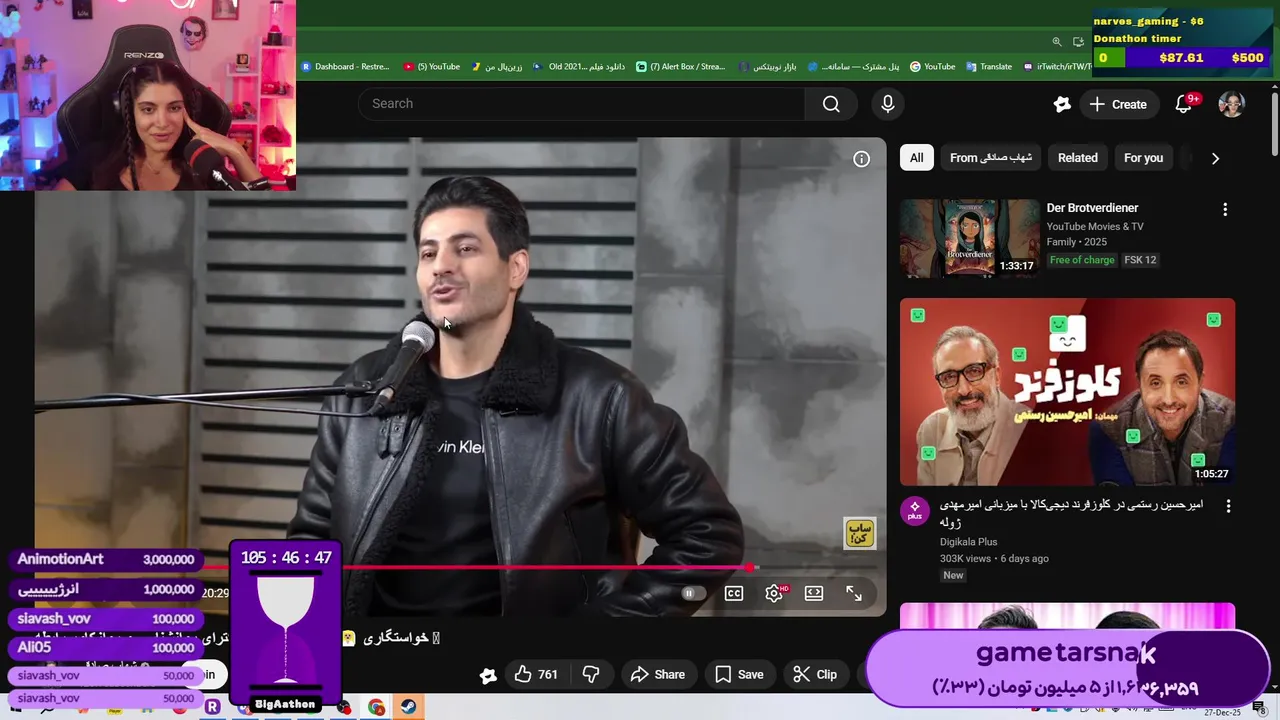The height and width of the screenshot is (720, 1280).
Task: Open Der Brotverdiener thumbnail
Action: coord(969,239)
